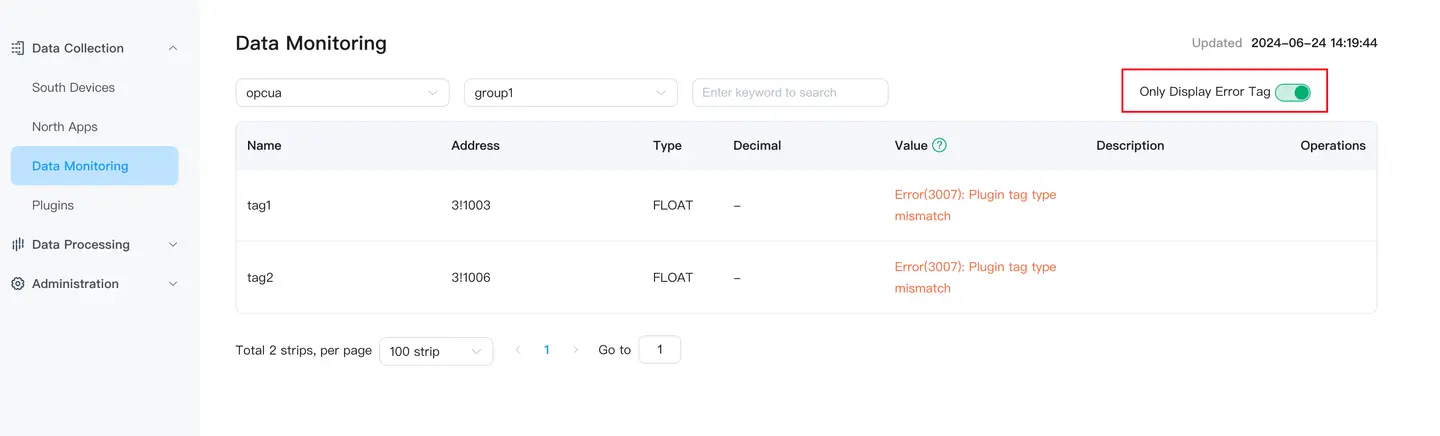Open the 100 strip page size dropdown
1440x436 pixels.
(x=436, y=351)
